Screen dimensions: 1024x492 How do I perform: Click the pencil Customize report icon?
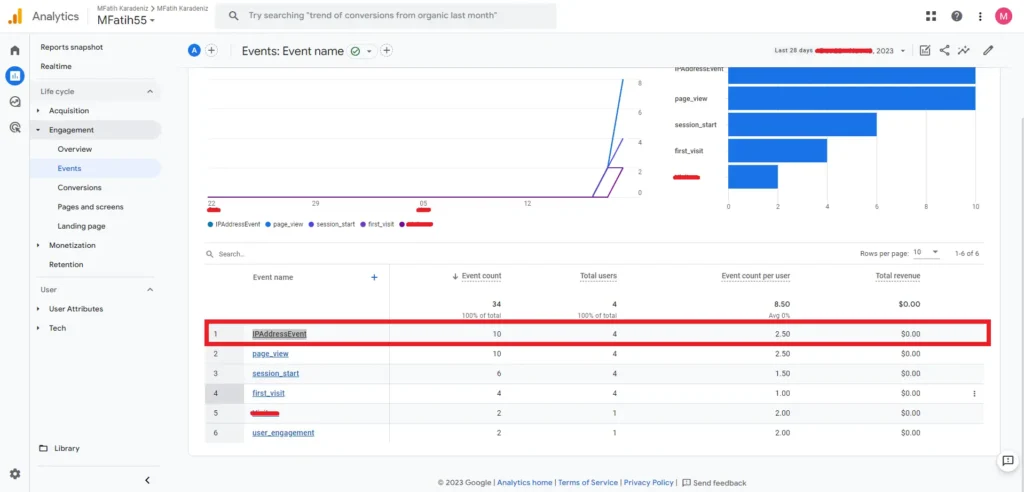[988, 50]
